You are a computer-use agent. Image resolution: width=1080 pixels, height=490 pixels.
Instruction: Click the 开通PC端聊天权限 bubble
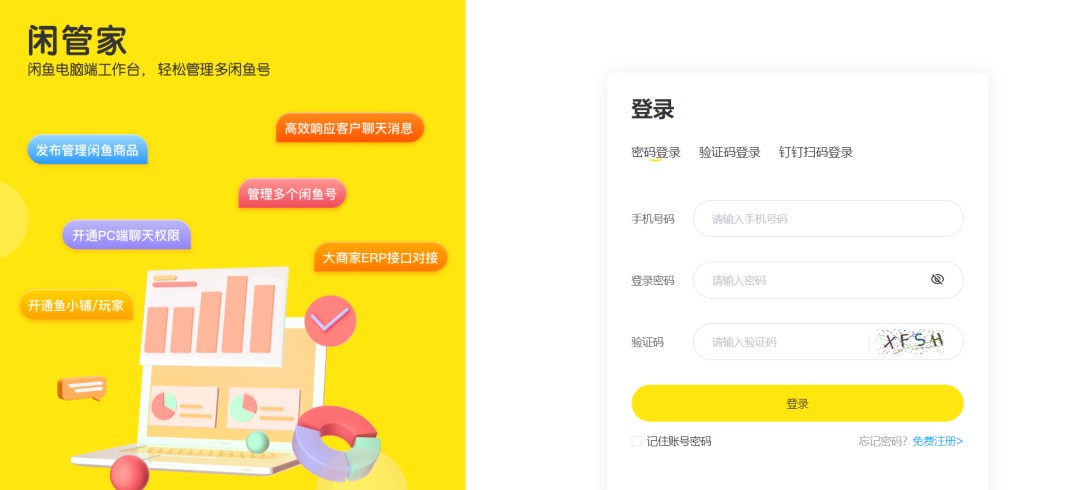pos(126,235)
